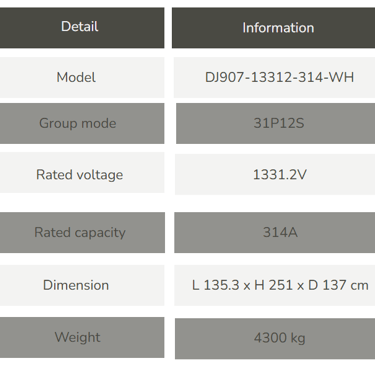Screen dimensions: 375x366
Task: Select the 314A capacity value
Action: (275, 232)
